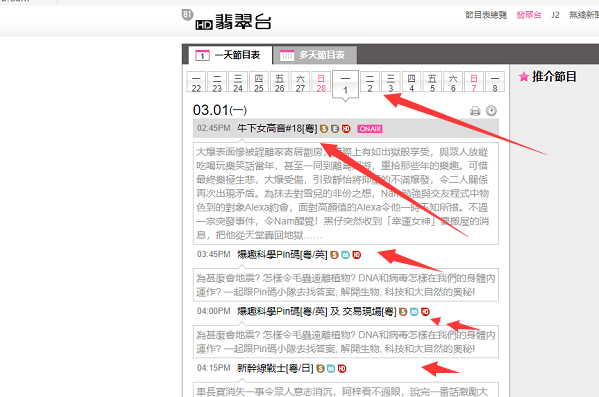Click the synopsis under the 04:00PM programme
This screenshot has height=397, width=599.
pyautogui.click(x=346, y=342)
